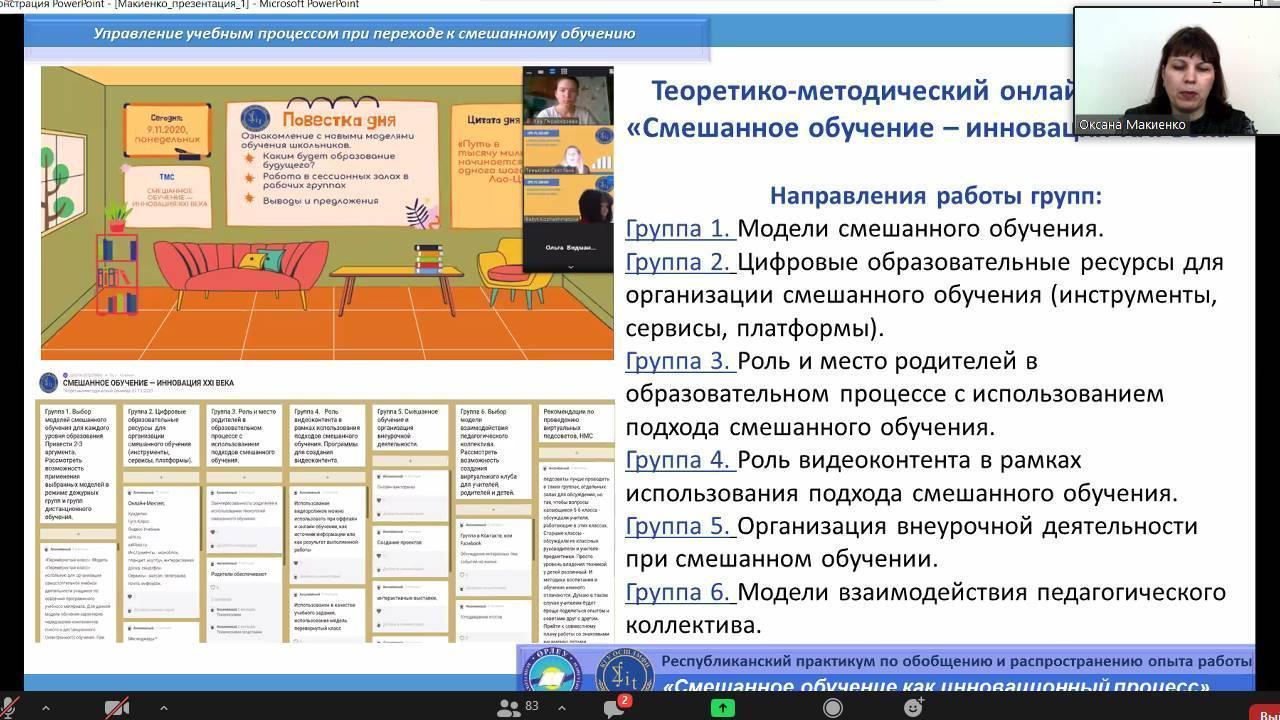This screenshot has height=720, width=1280.
Task: Open the Reactions smiley icon
Action: point(913,708)
